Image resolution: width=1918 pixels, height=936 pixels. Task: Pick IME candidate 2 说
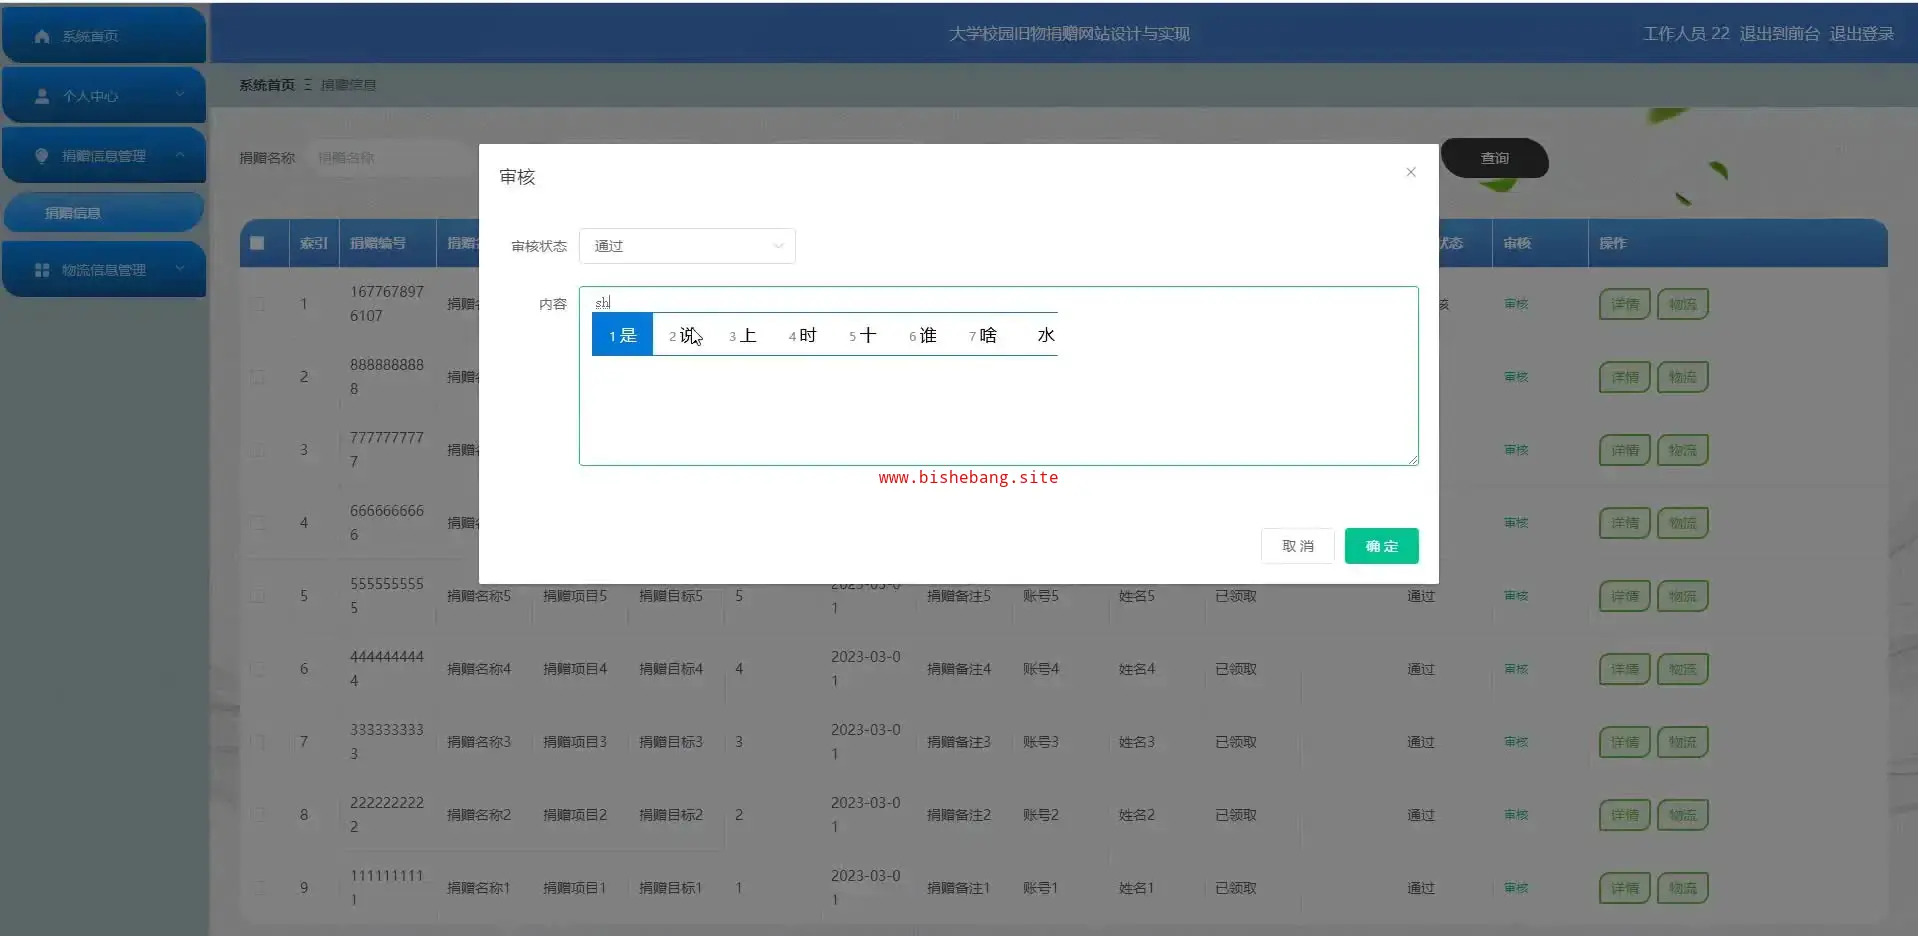(x=684, y=335)
